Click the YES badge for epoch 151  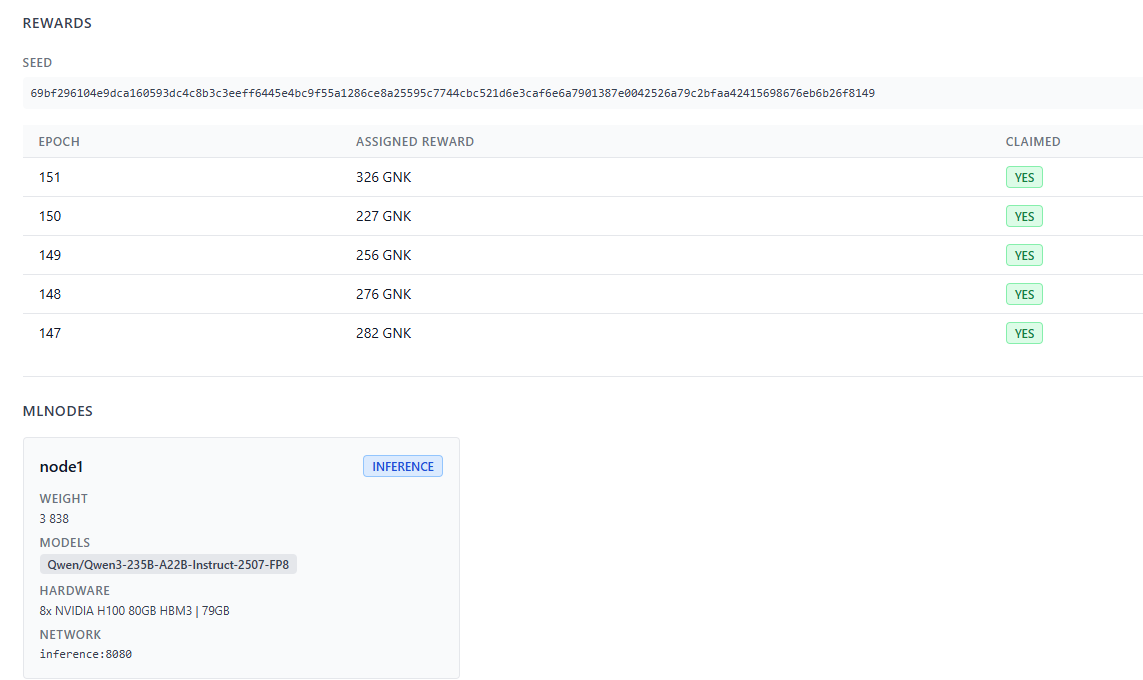point(1024,178)
